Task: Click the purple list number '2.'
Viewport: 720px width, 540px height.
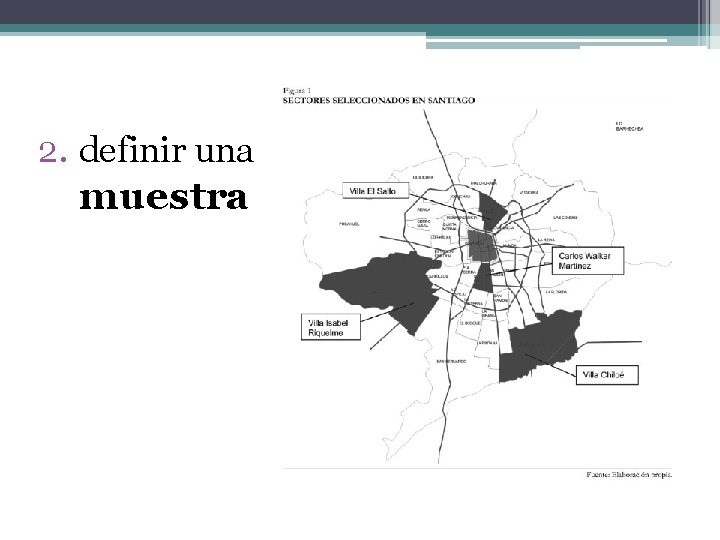Action: click(53, 152)
